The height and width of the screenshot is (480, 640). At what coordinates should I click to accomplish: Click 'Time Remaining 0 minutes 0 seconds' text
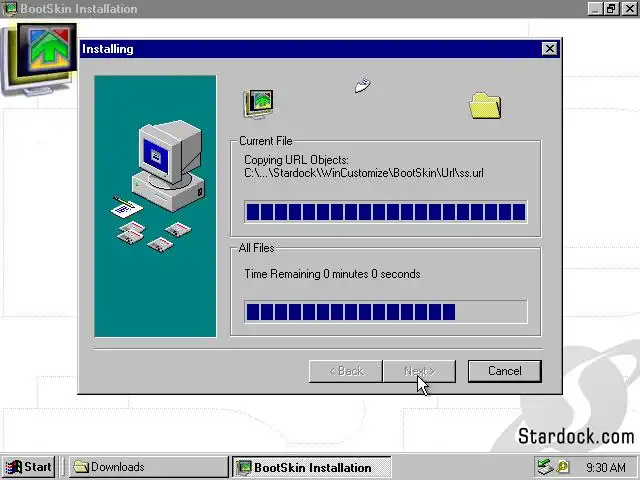[x=332, y=274]
